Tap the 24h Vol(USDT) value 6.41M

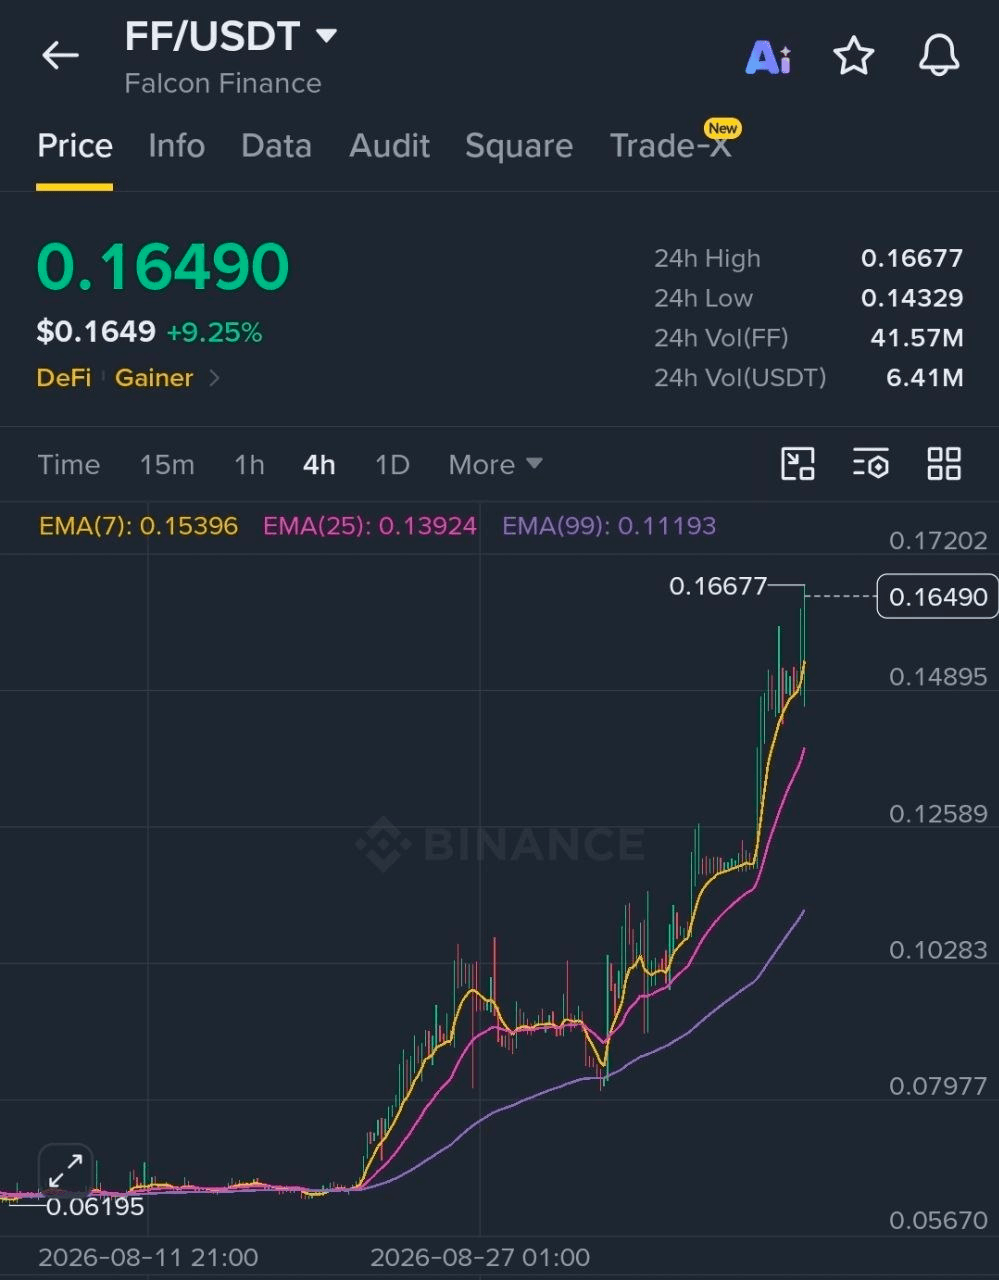click(925, 378)
